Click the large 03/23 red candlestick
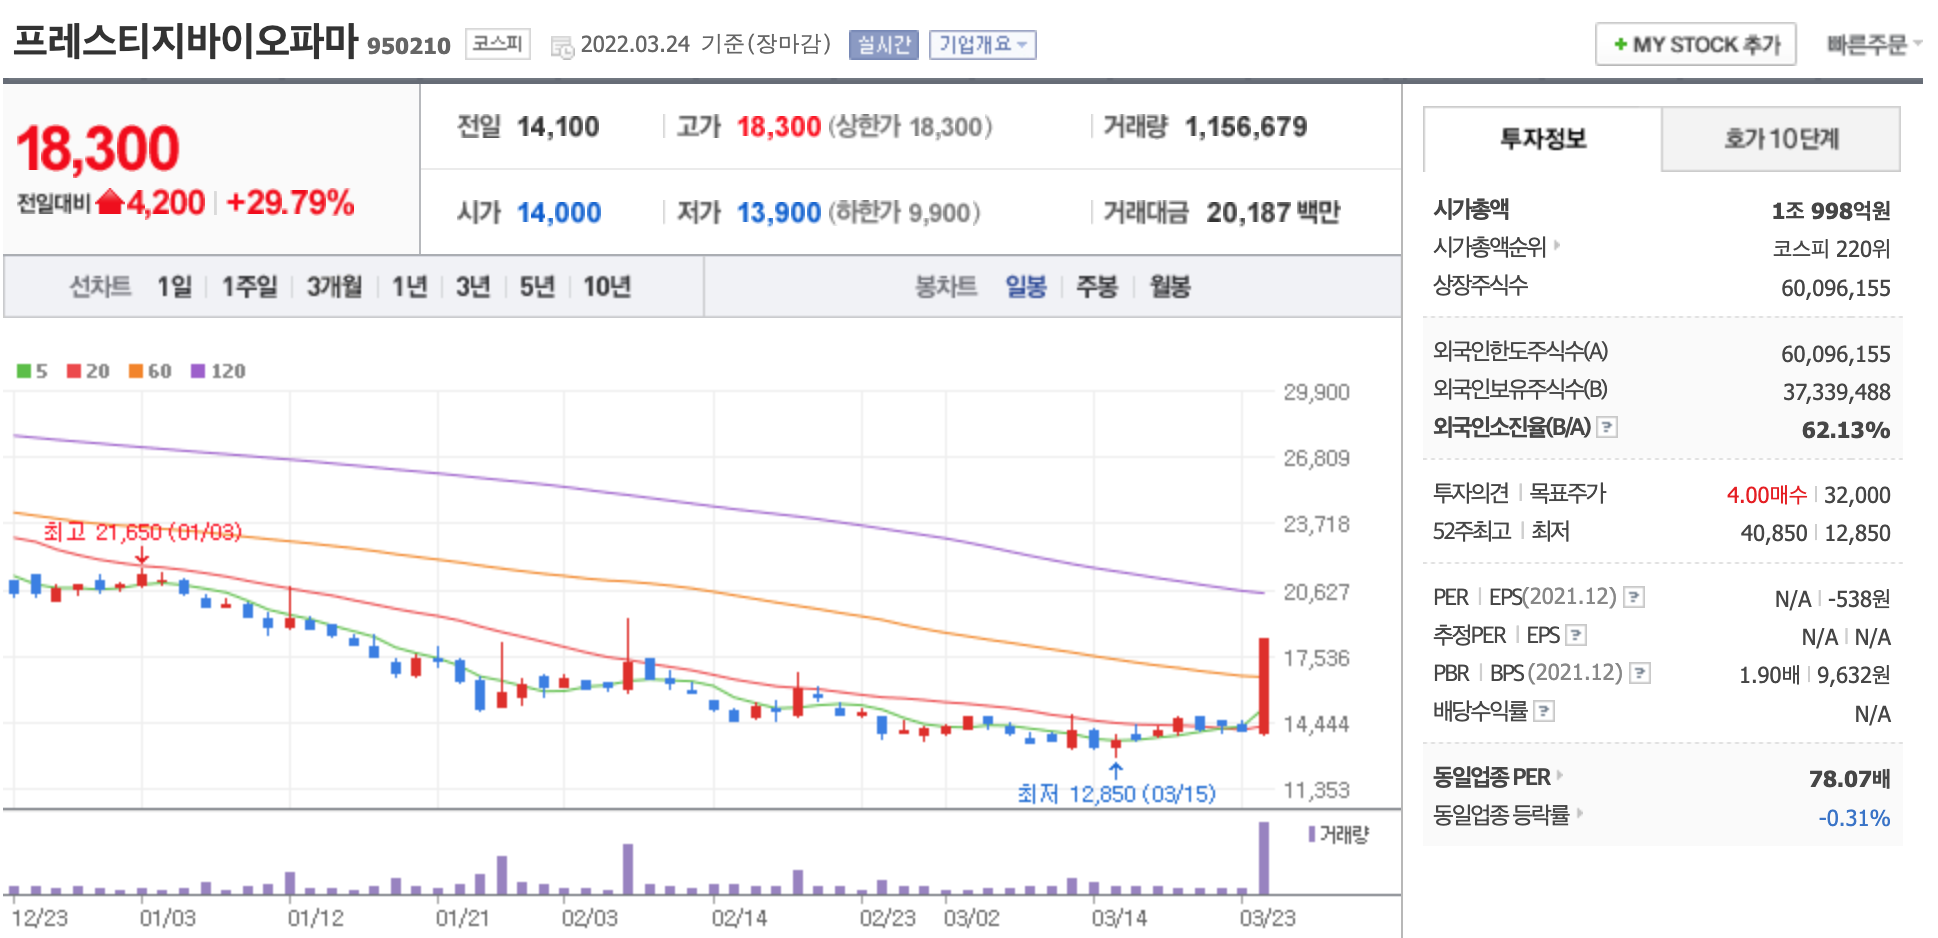 pyautogui.click(x=1264, y=686)
